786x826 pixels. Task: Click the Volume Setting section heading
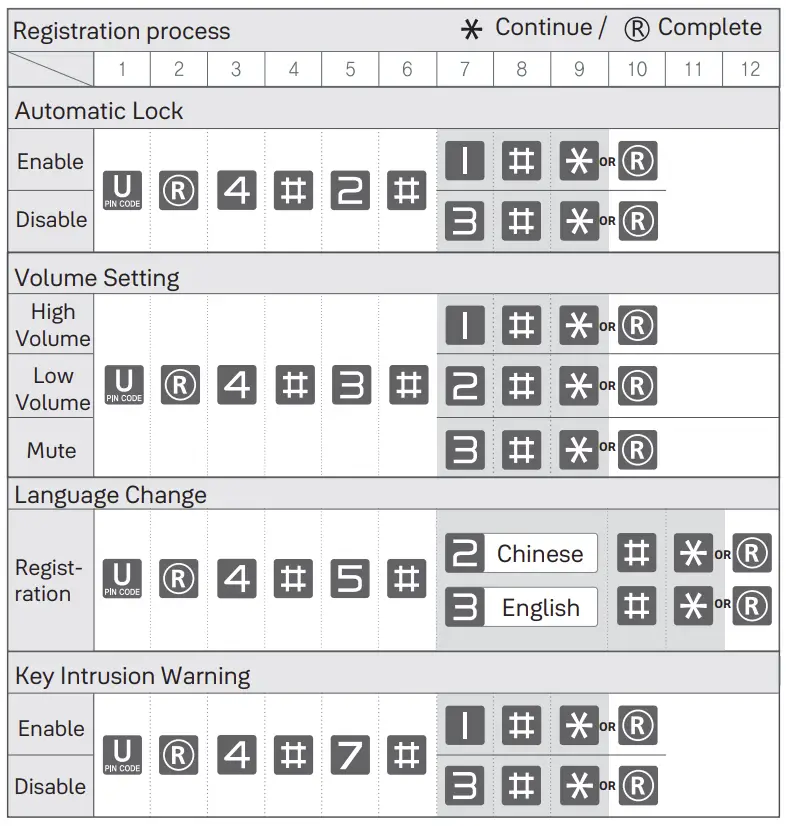click(97, 276)
